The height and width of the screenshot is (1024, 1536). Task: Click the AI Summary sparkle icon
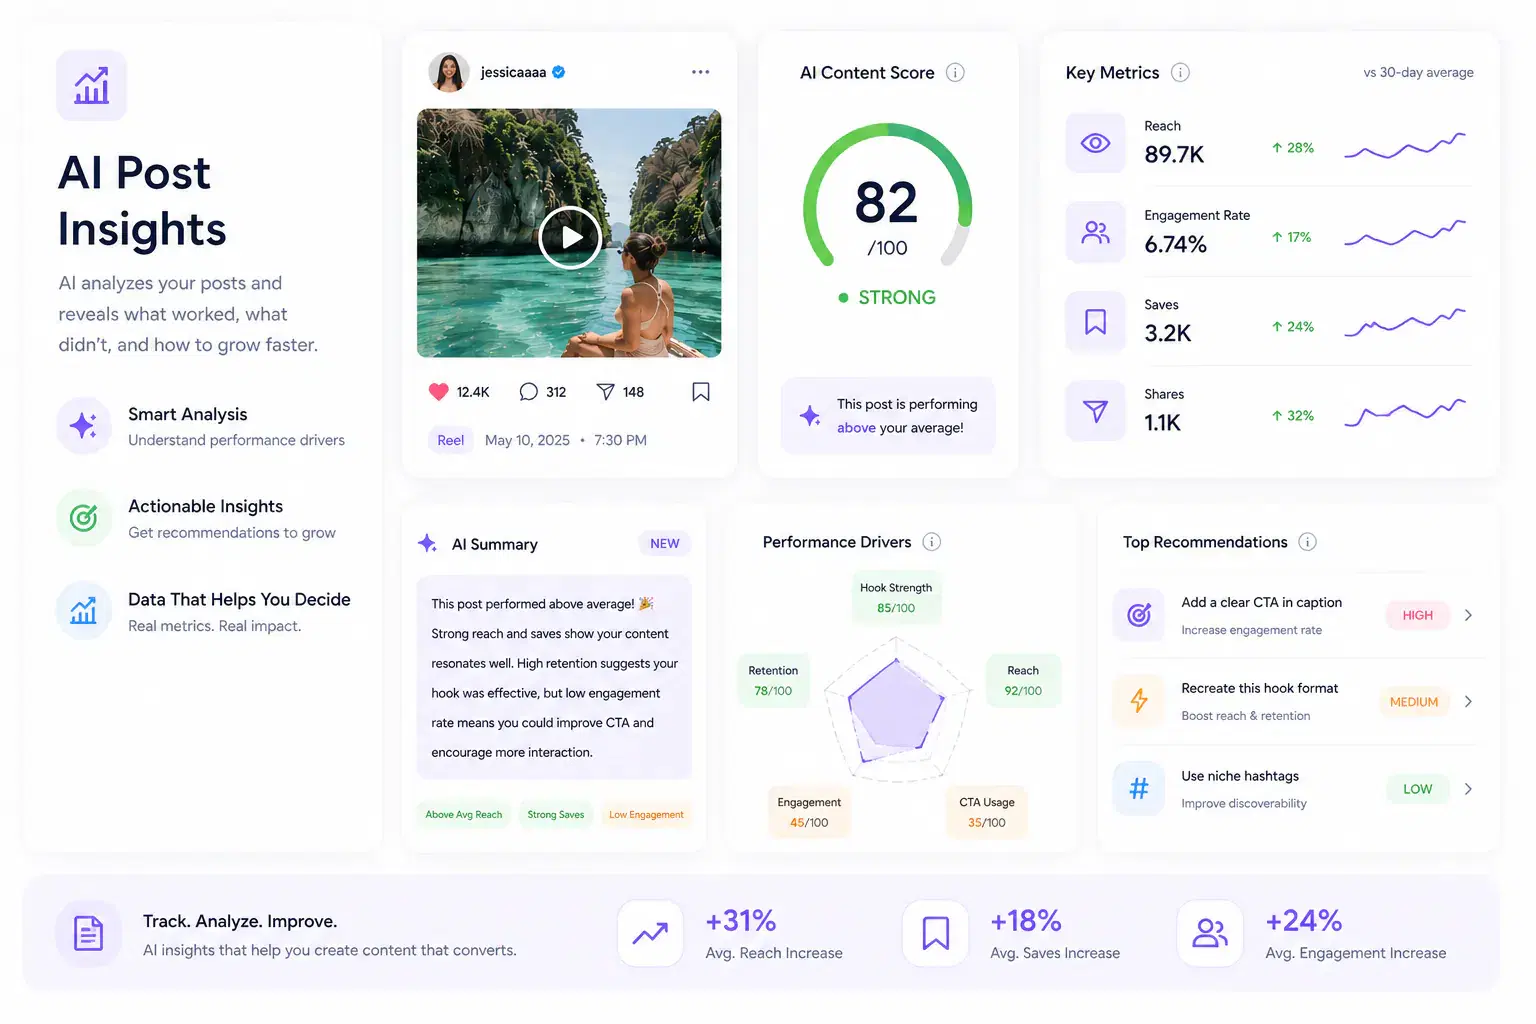pyautogui.click(x=427, y=543)
